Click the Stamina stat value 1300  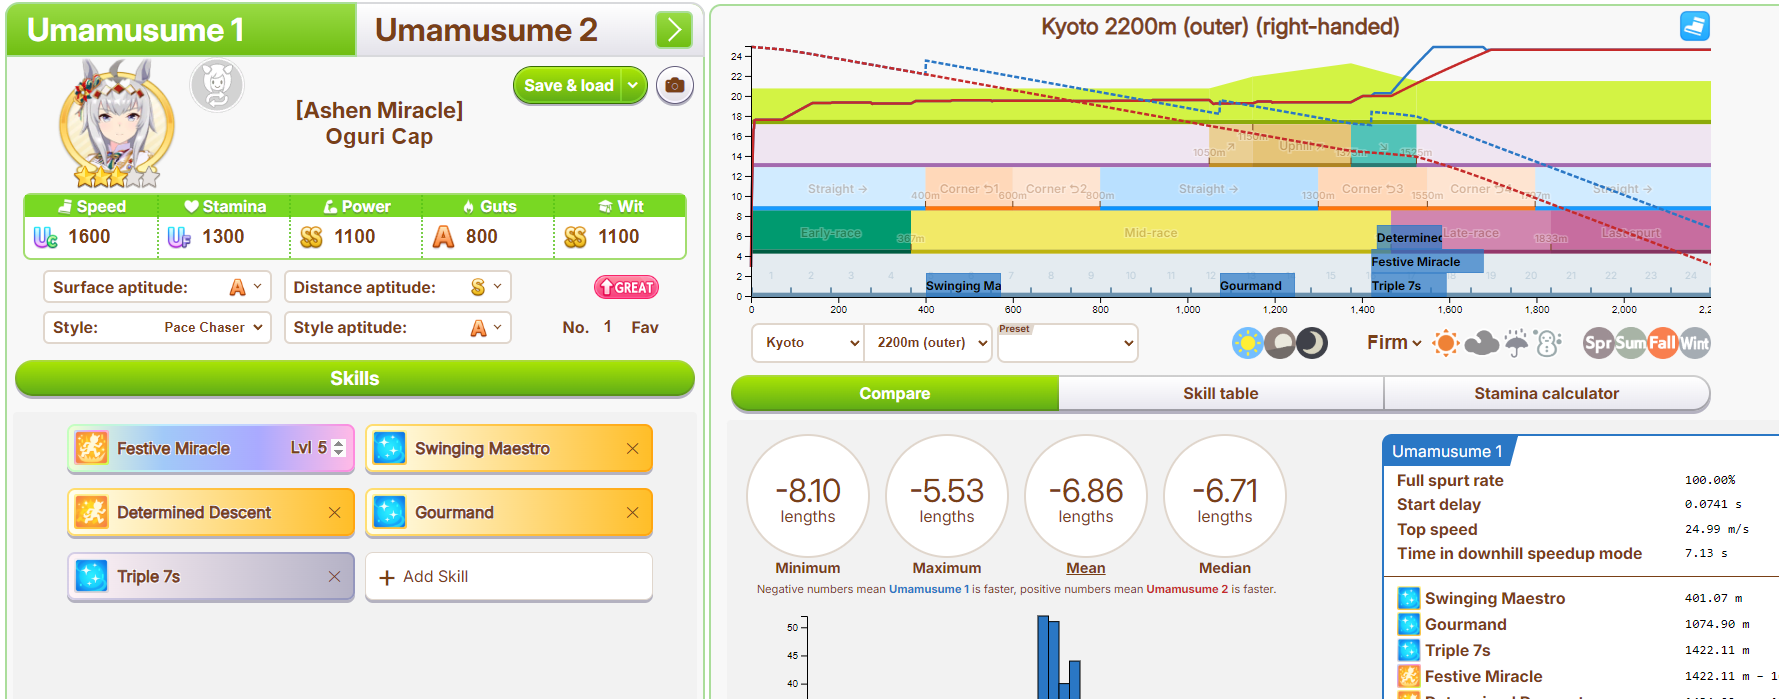click(223, 237)
